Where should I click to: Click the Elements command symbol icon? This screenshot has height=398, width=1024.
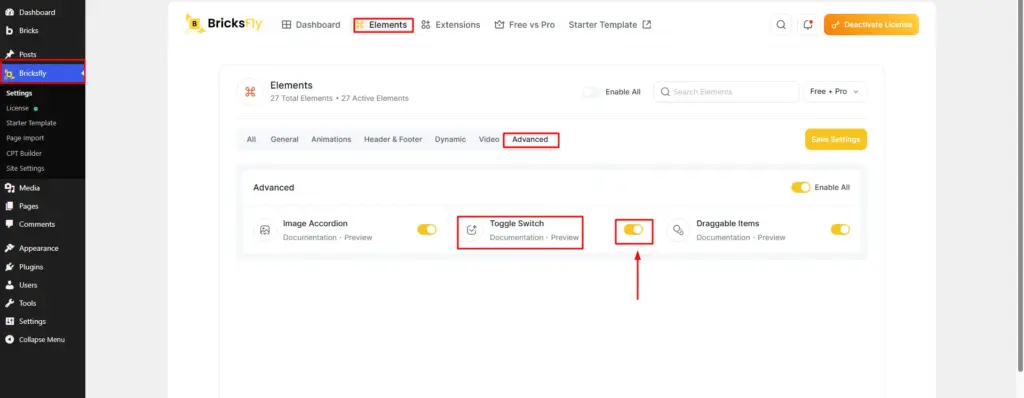coord(249,91)
